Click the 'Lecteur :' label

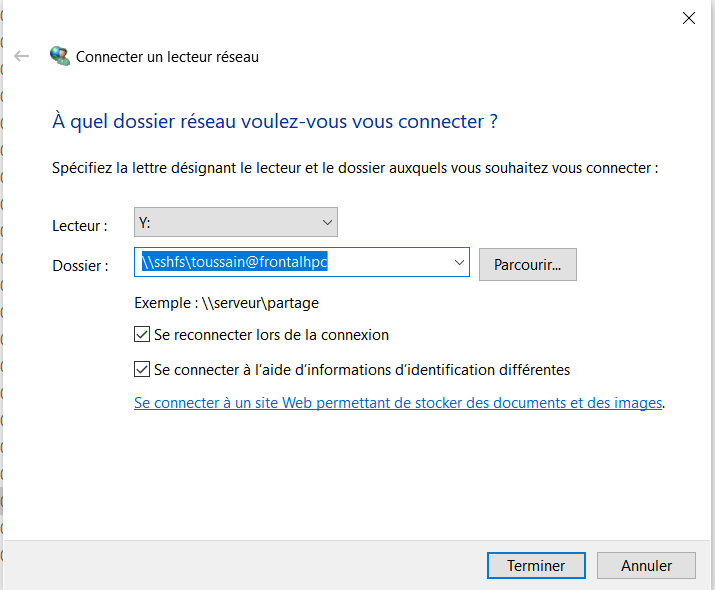(x=80, y=227)
